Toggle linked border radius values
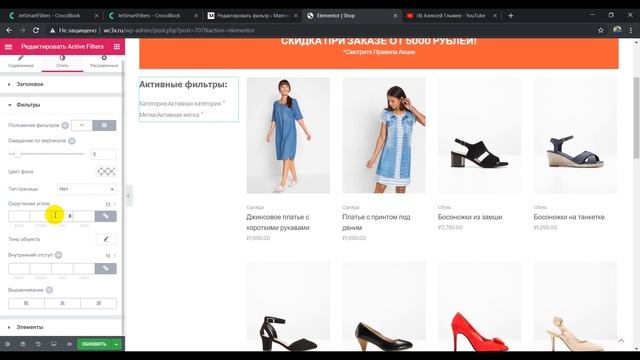Viewport: 640px width, 360px height. pos(106,216)
